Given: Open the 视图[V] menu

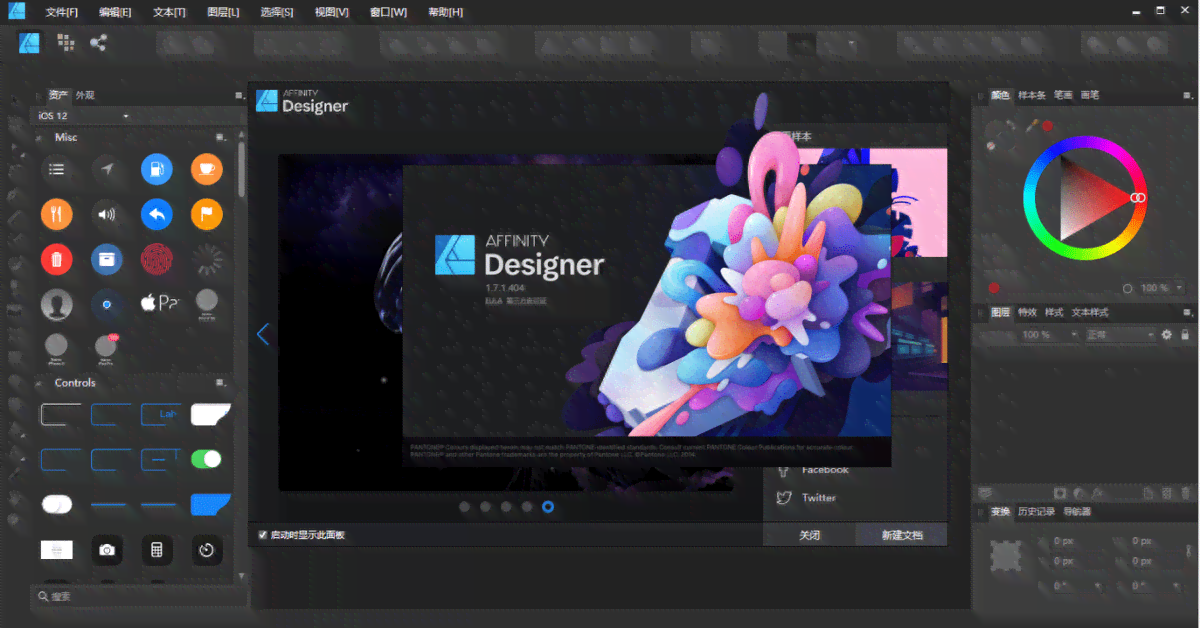Looking at the screenshot, I should tap(331, 12).
